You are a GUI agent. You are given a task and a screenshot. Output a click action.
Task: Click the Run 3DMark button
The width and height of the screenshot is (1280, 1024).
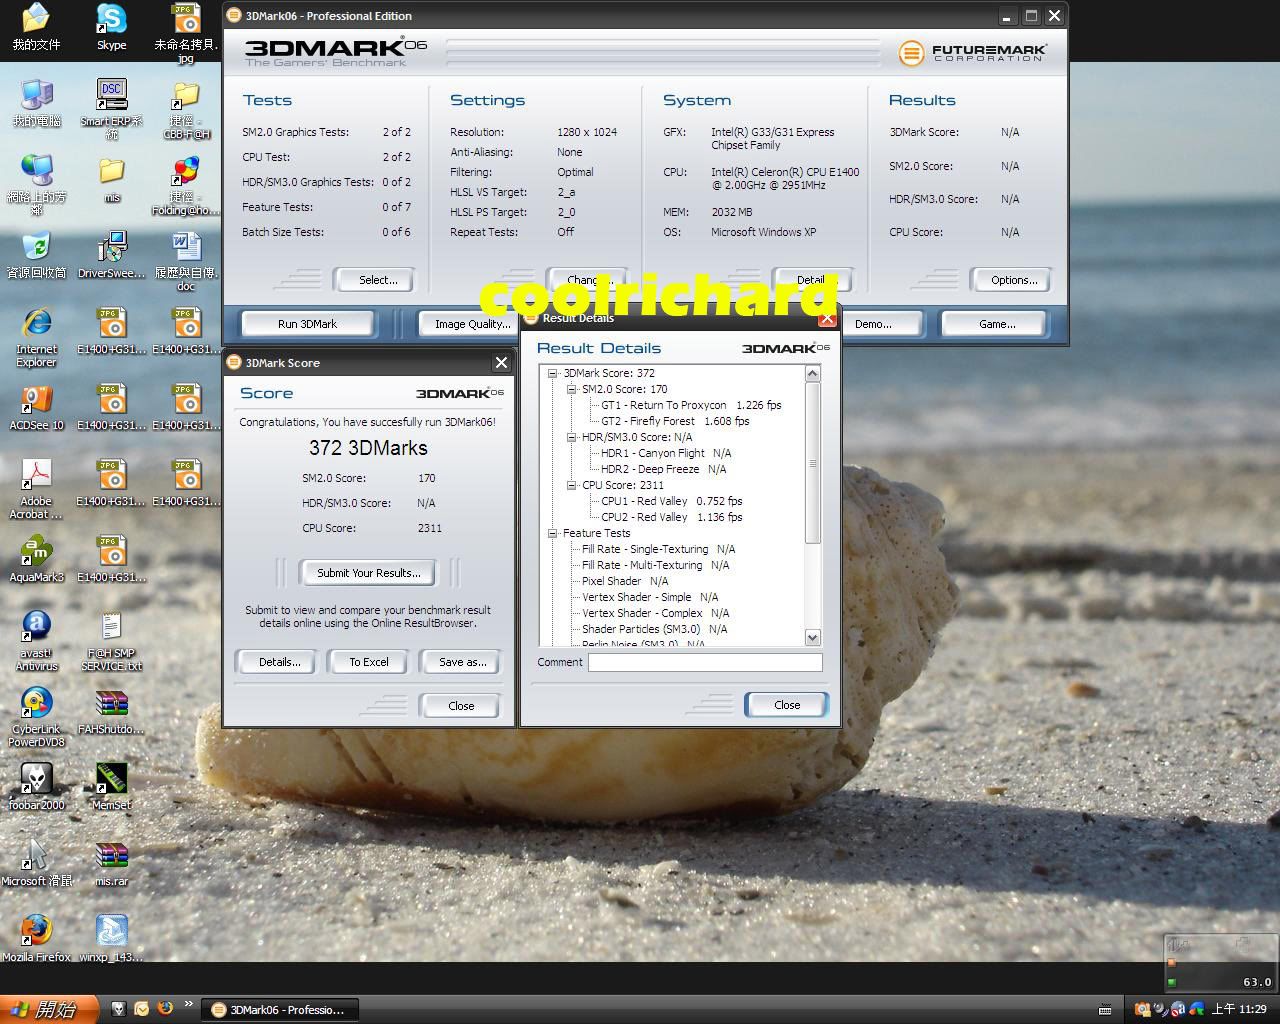coord(307,324)
